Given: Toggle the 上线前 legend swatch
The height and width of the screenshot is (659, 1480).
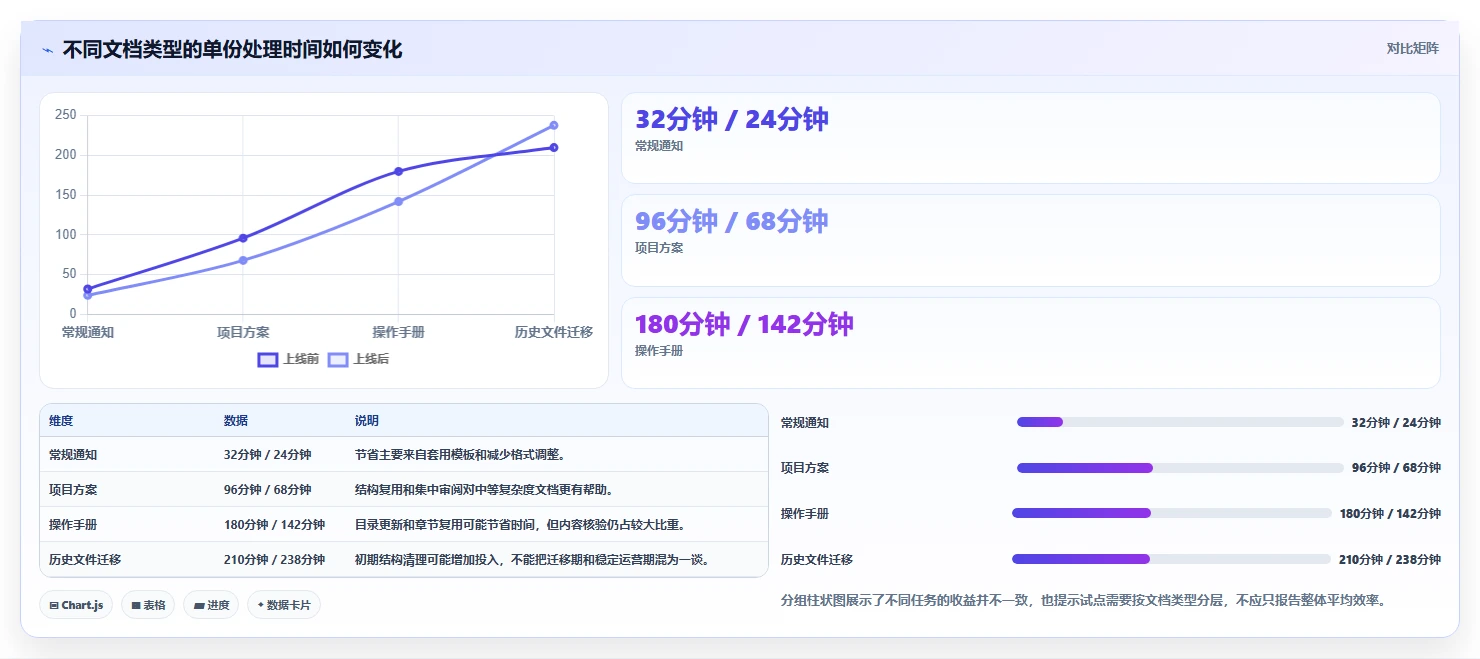Looking at the screenshot, I should click(267, 360).
